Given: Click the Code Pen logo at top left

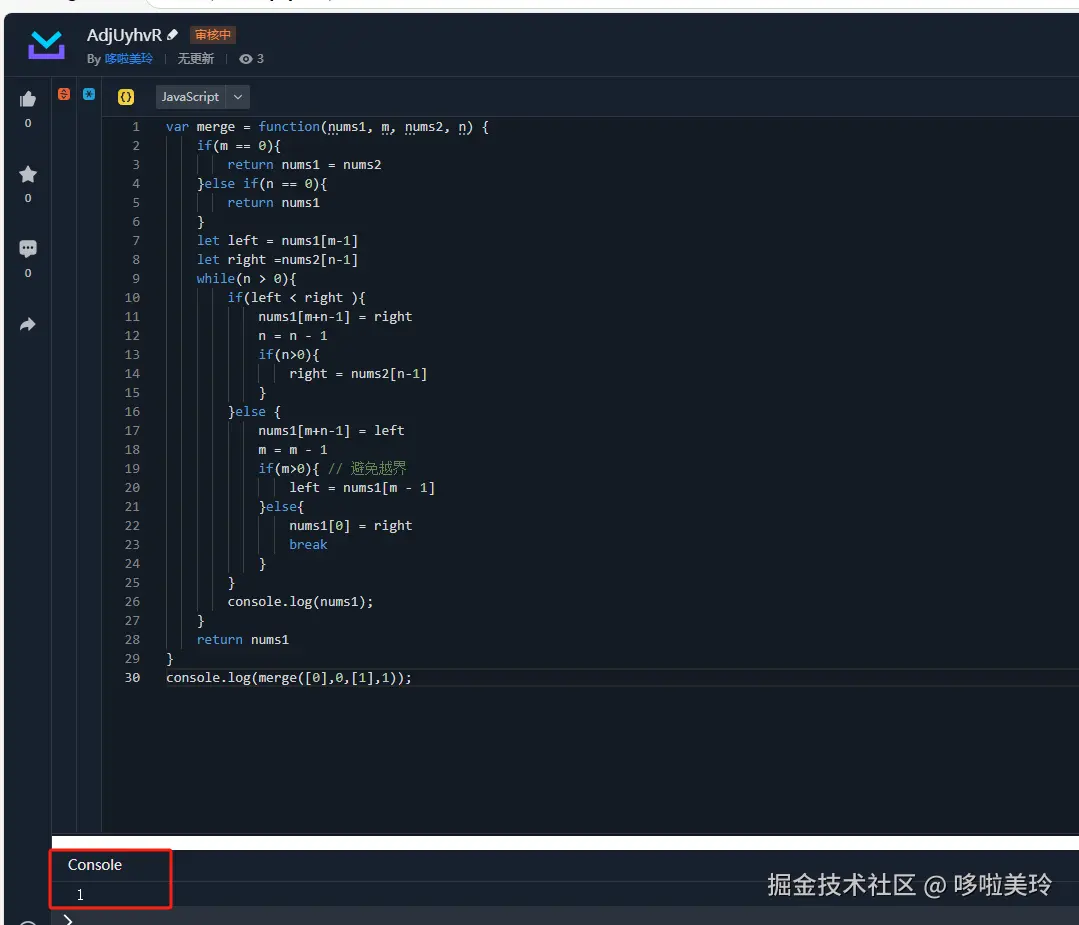Looking at the screenshot, I should click(x=46, y=45).
